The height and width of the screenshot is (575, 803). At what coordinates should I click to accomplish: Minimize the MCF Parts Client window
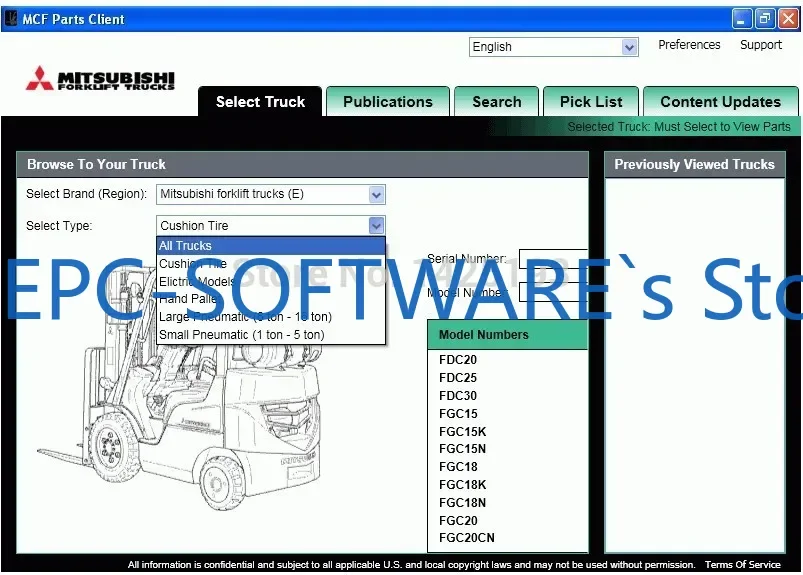(x=741, y=19)
